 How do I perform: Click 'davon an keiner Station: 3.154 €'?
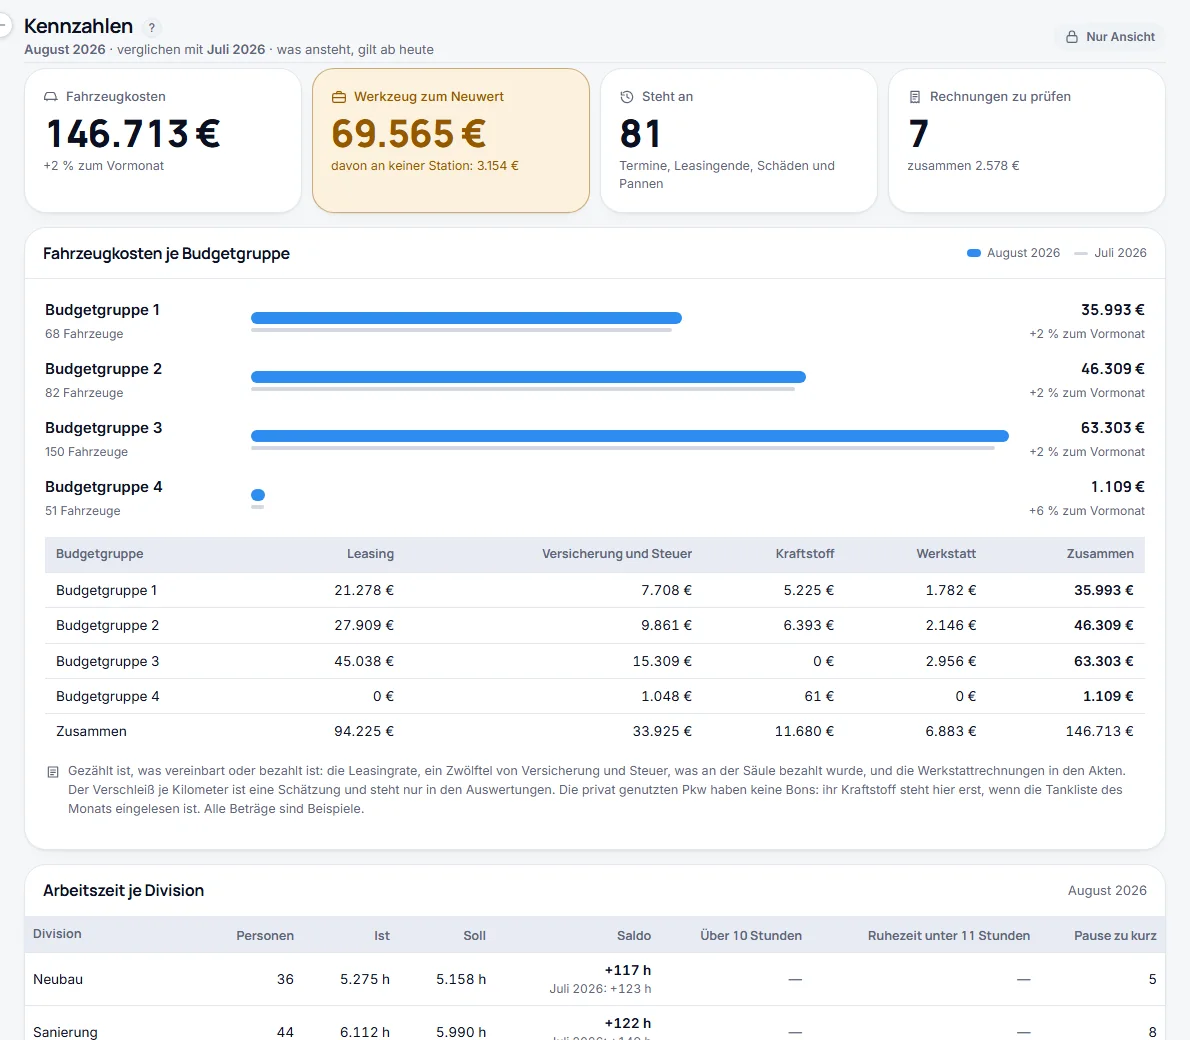425,165
